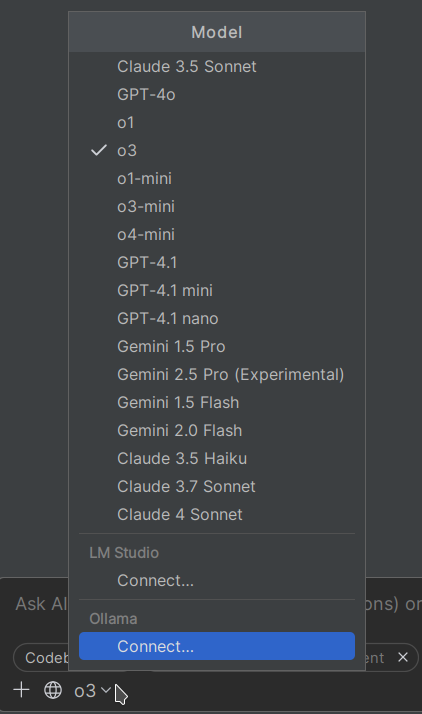422x714 pixels.
Task: Select Claude 3.7 Sonnet
Action: (217, 486)
